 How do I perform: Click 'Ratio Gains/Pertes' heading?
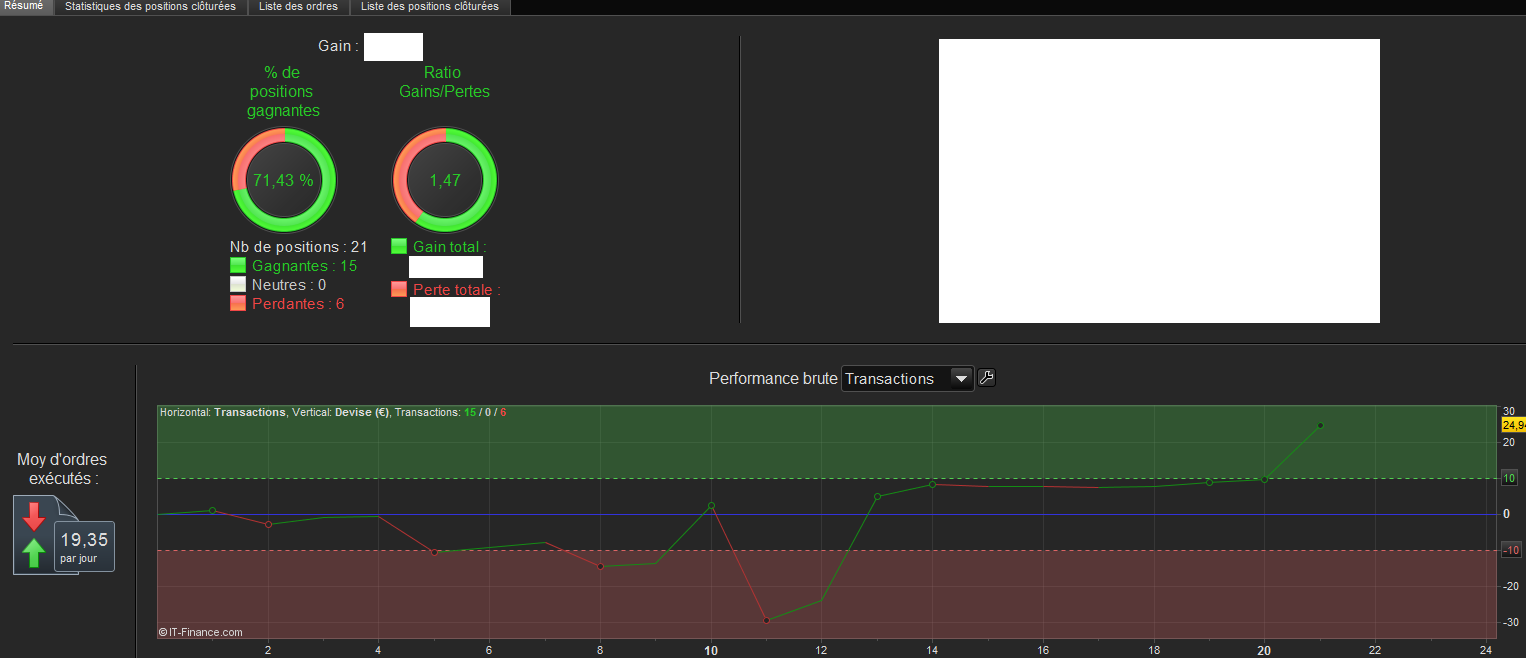pos(445,82)
